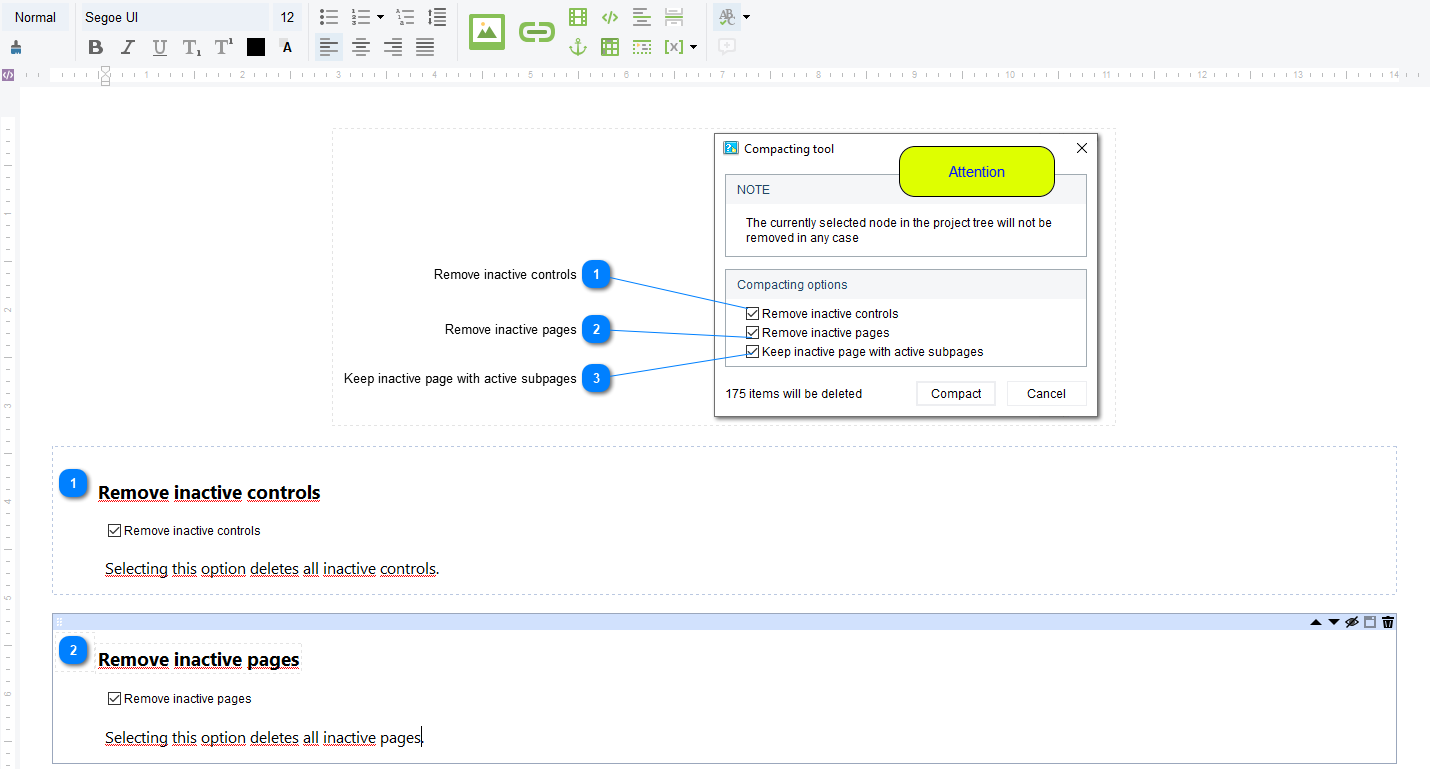Toggle italic formatting
This screenshot has height=769, width=1430.
point(128,47)
